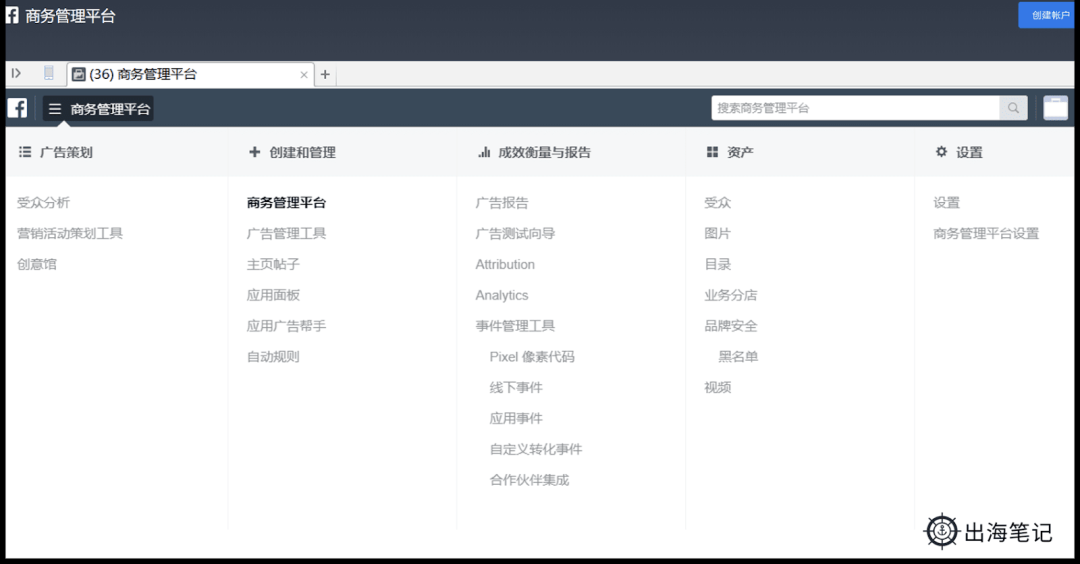The image size is (1080, 564).
Task: Click the mobile device icon in tab bar
Action: 49,73
